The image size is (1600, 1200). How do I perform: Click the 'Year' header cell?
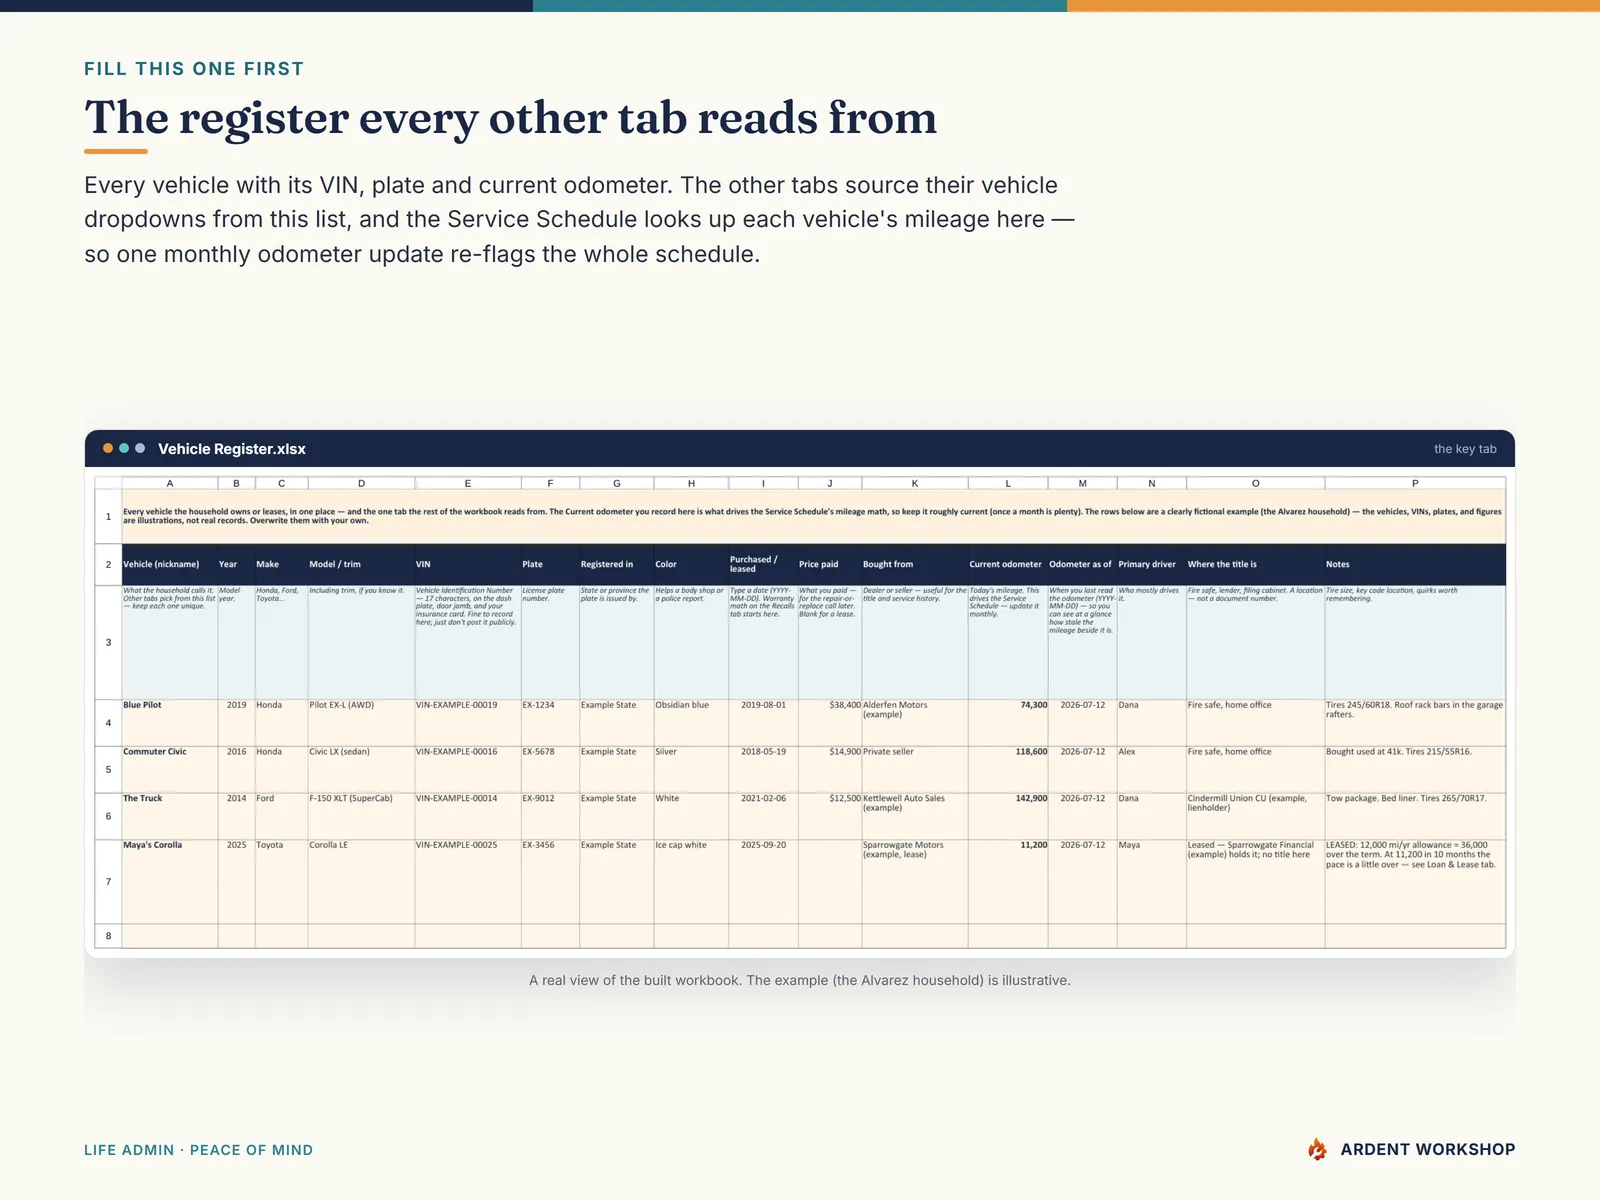(236, 564)
